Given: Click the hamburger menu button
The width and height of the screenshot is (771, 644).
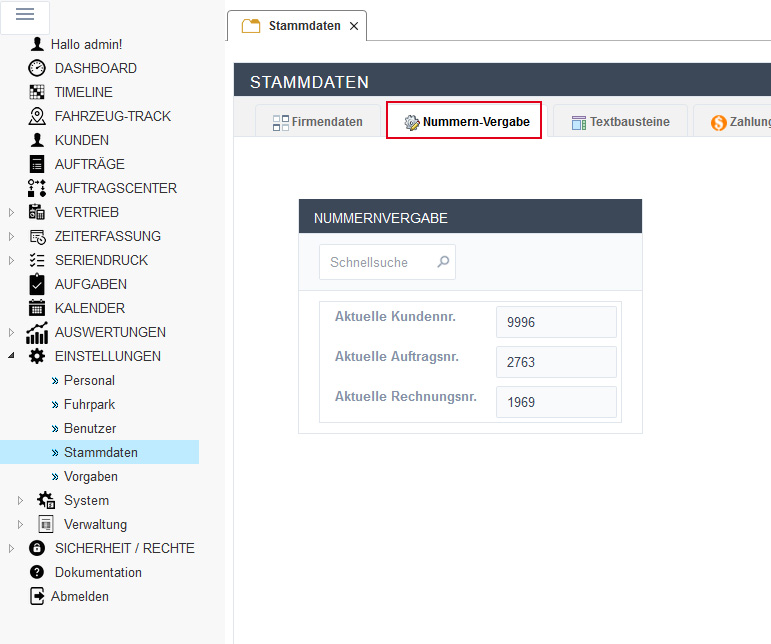Looking at the screenshot, I should (25, 14).
